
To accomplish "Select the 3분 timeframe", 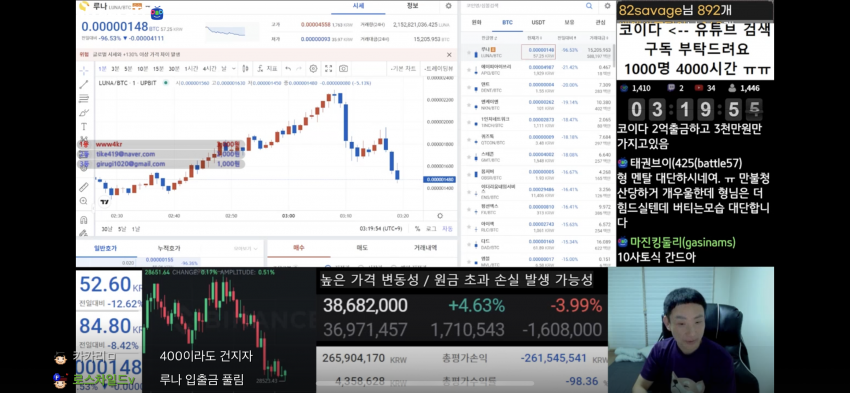I will pos(115,69).
